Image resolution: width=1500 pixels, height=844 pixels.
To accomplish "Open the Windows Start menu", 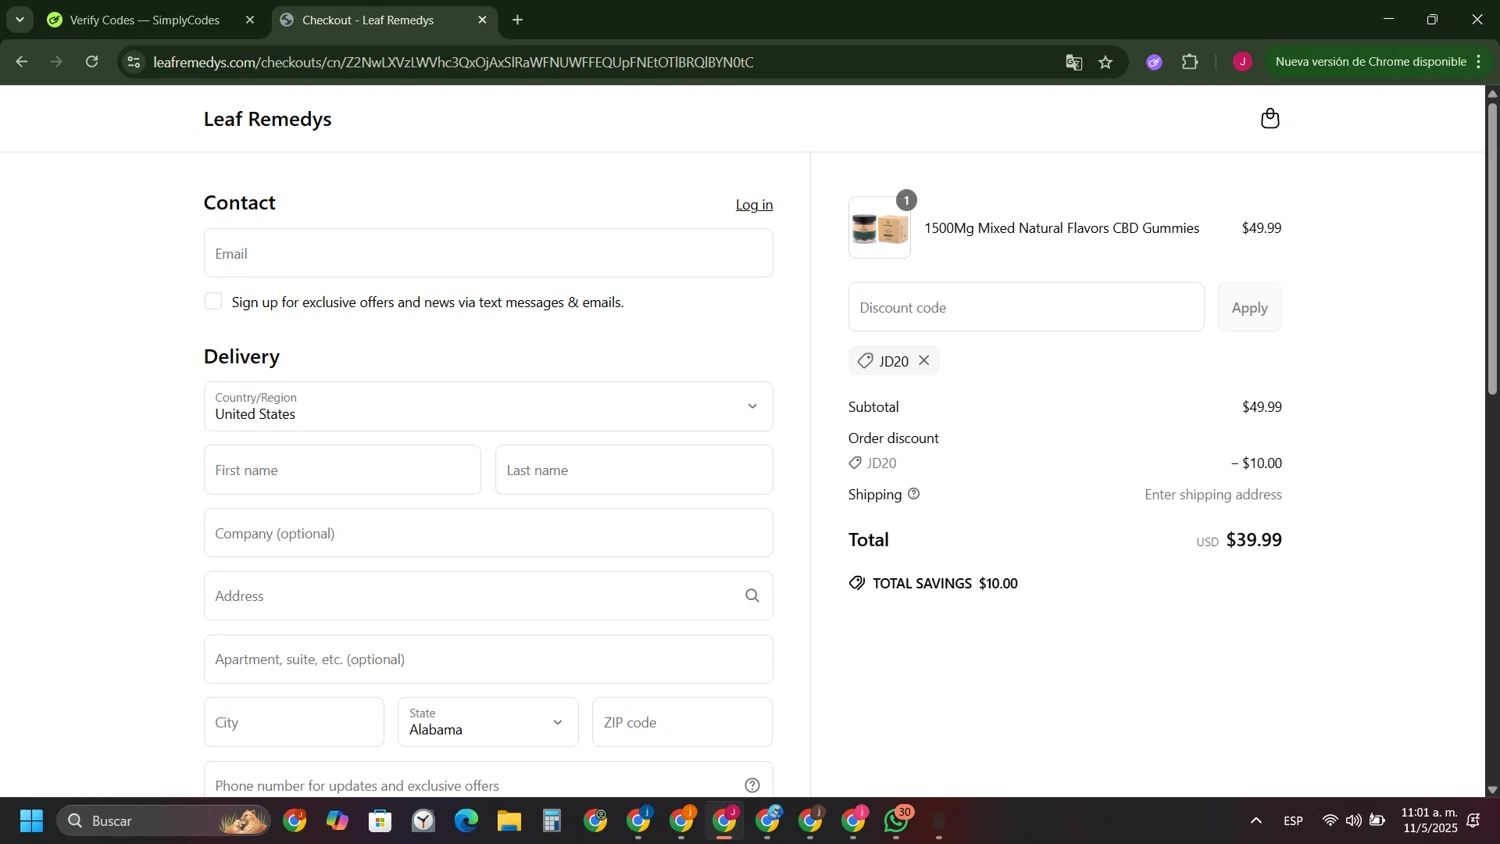I will 31,821.
